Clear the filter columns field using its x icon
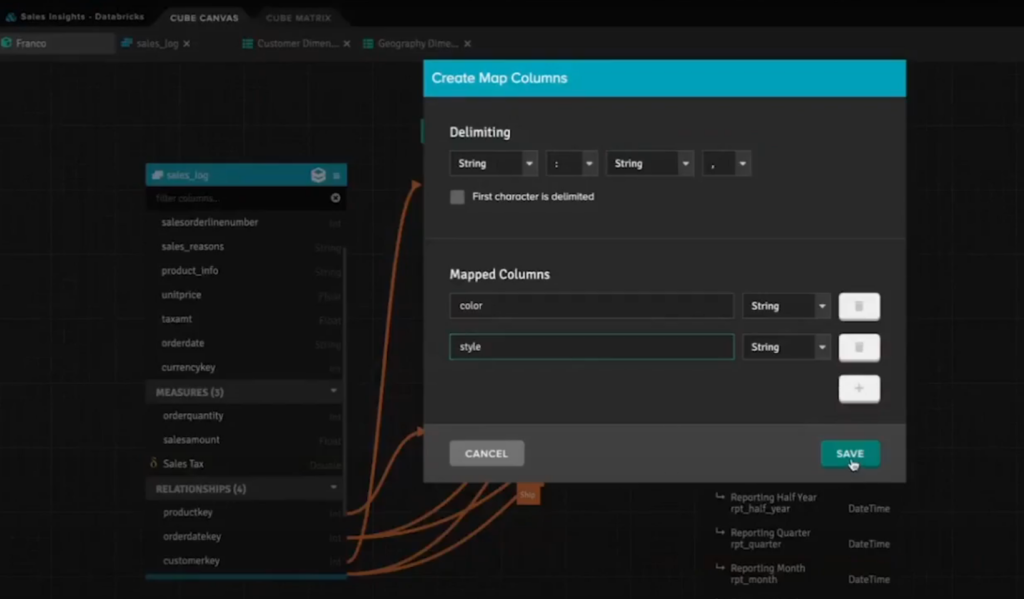This screenshot has height=599, width=1024. [x=333, y=197]
